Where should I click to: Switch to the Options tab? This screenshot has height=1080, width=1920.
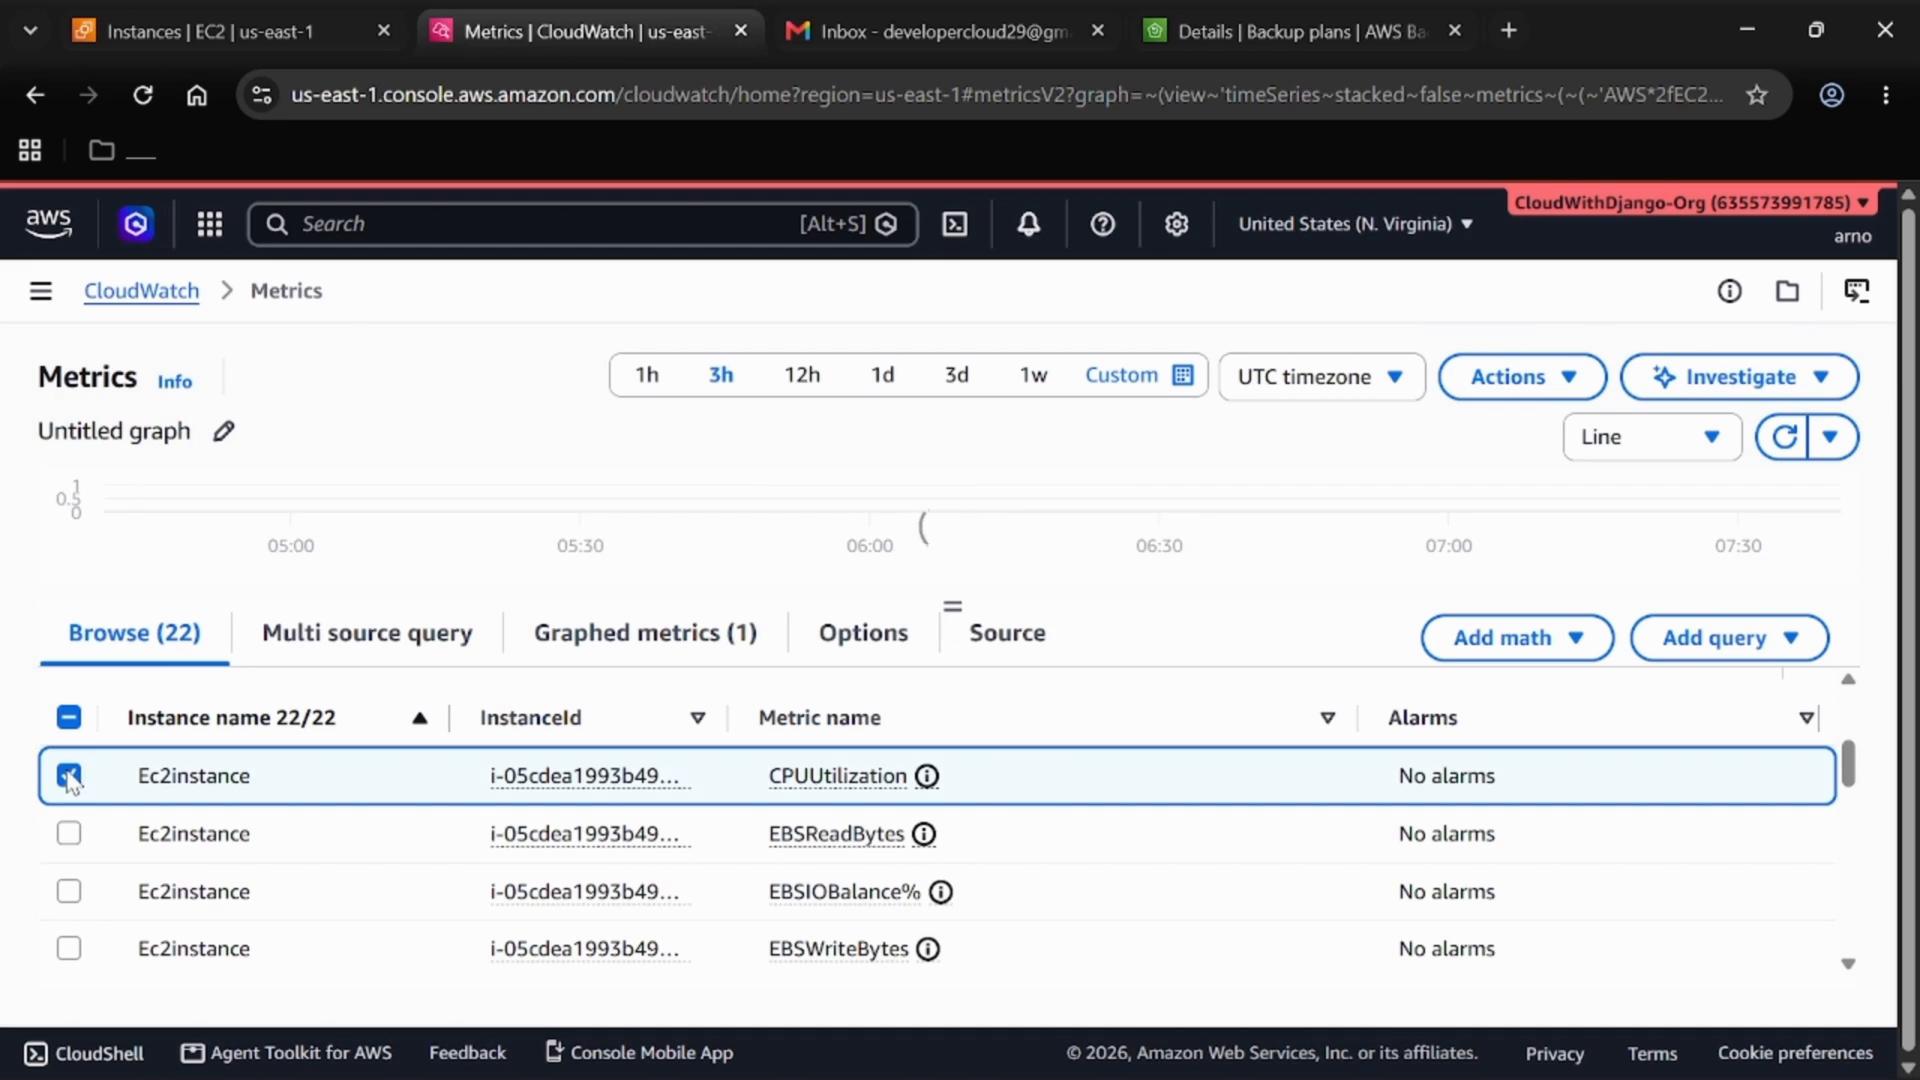click(x=863, y=633)
